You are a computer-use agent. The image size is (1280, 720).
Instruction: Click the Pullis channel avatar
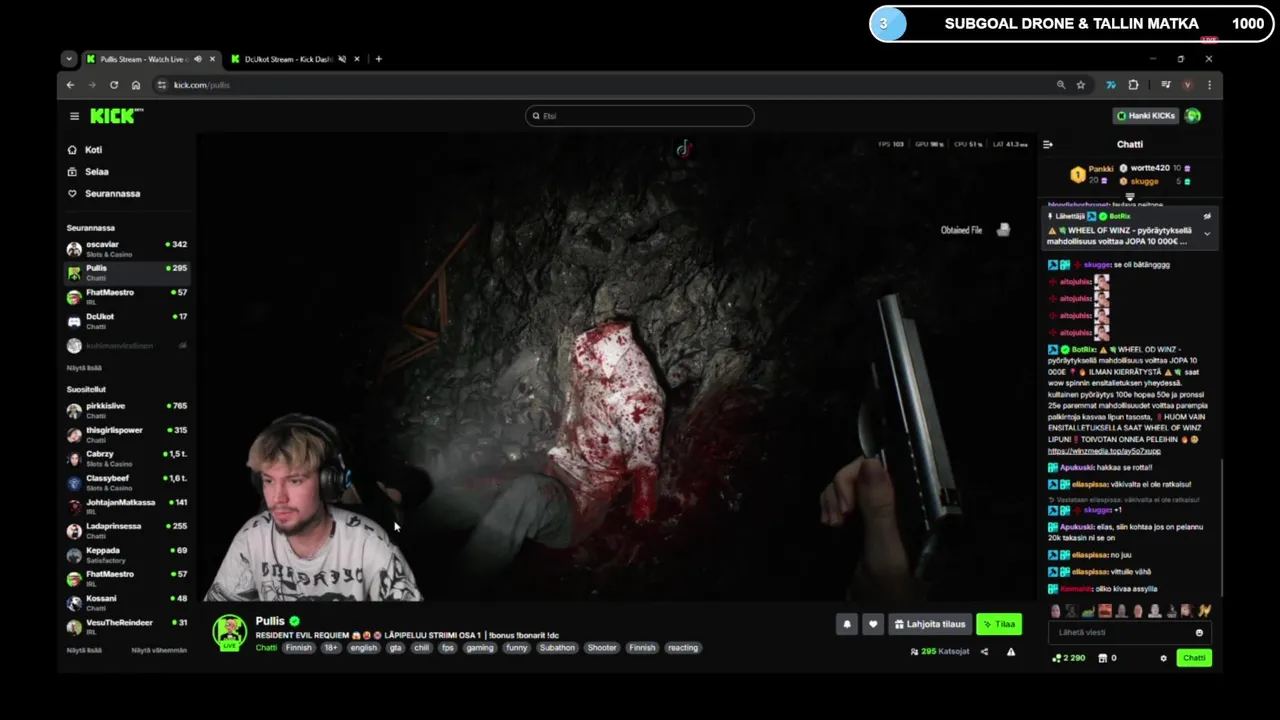point(230,633)
